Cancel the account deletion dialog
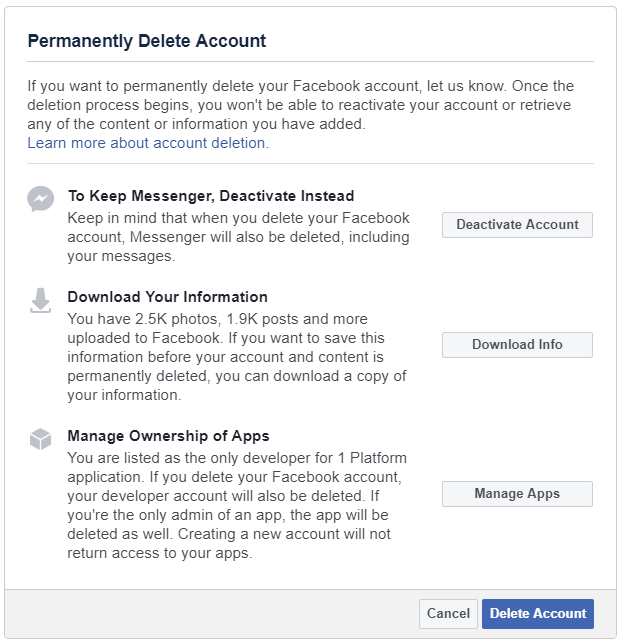622x644 pixels. 448,614
